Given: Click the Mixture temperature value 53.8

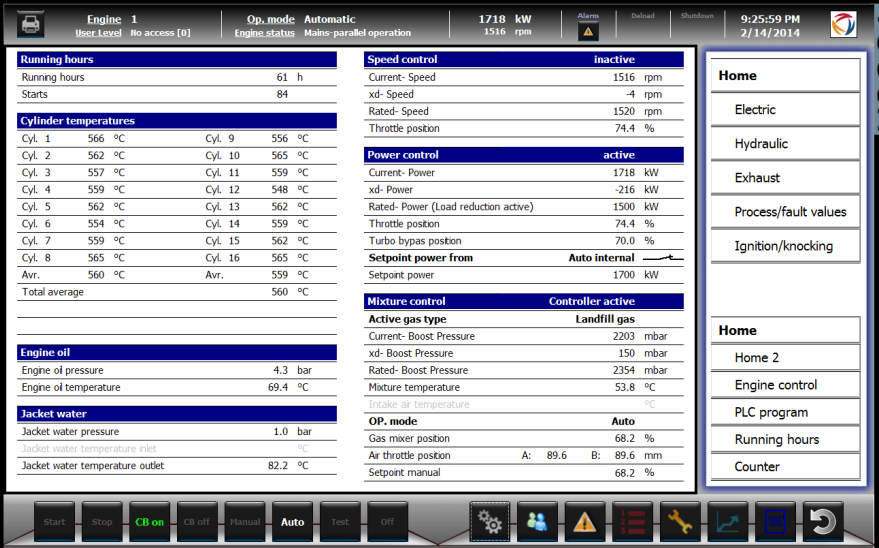Looking at the screenshot, I should pos(624,387).
